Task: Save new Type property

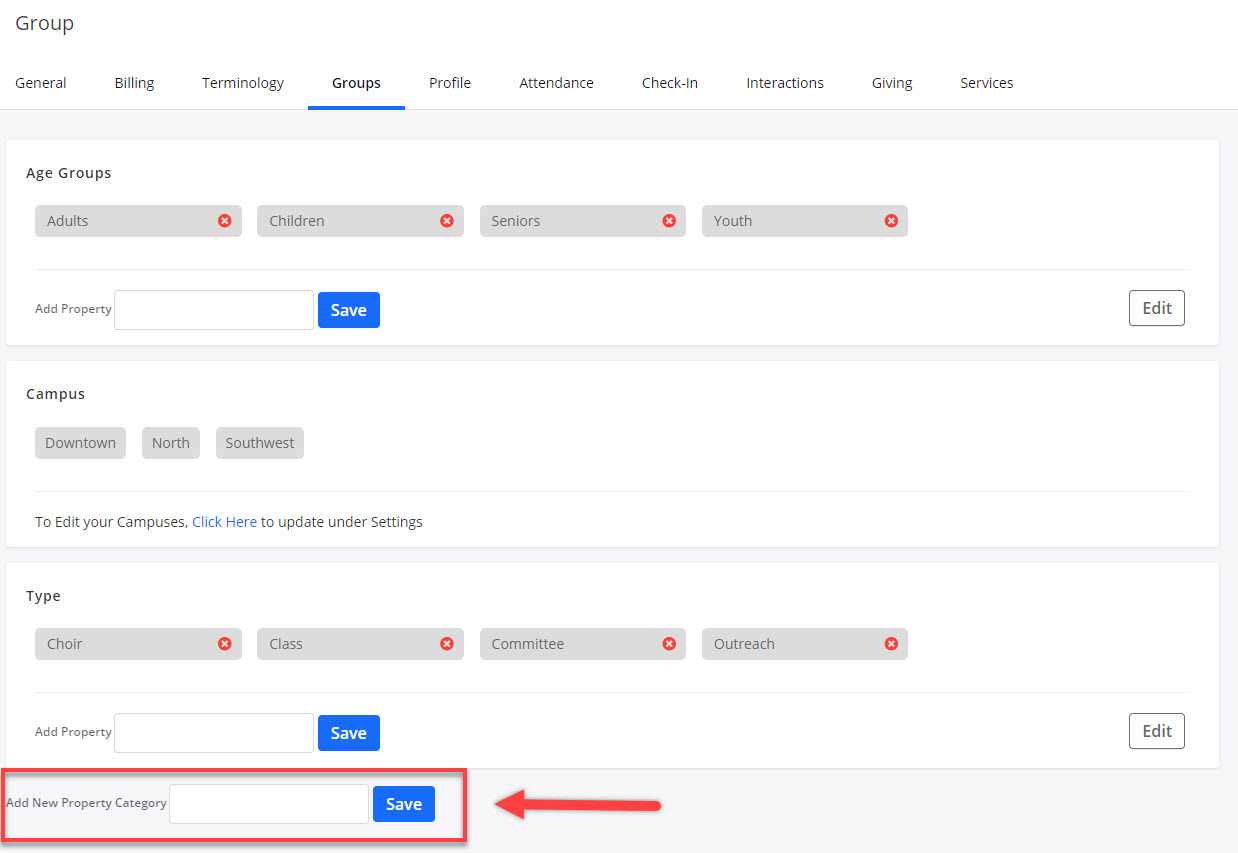Action: pyautogui.click(x=349, y=733)
